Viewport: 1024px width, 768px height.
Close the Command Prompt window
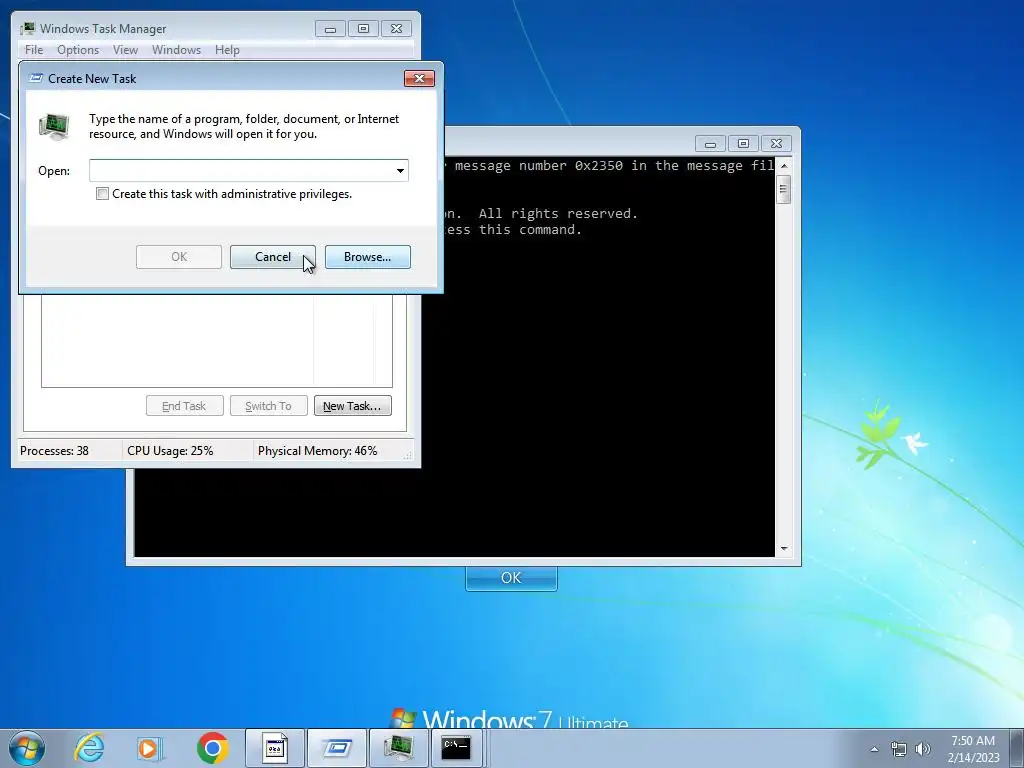[x=776, y=144]
